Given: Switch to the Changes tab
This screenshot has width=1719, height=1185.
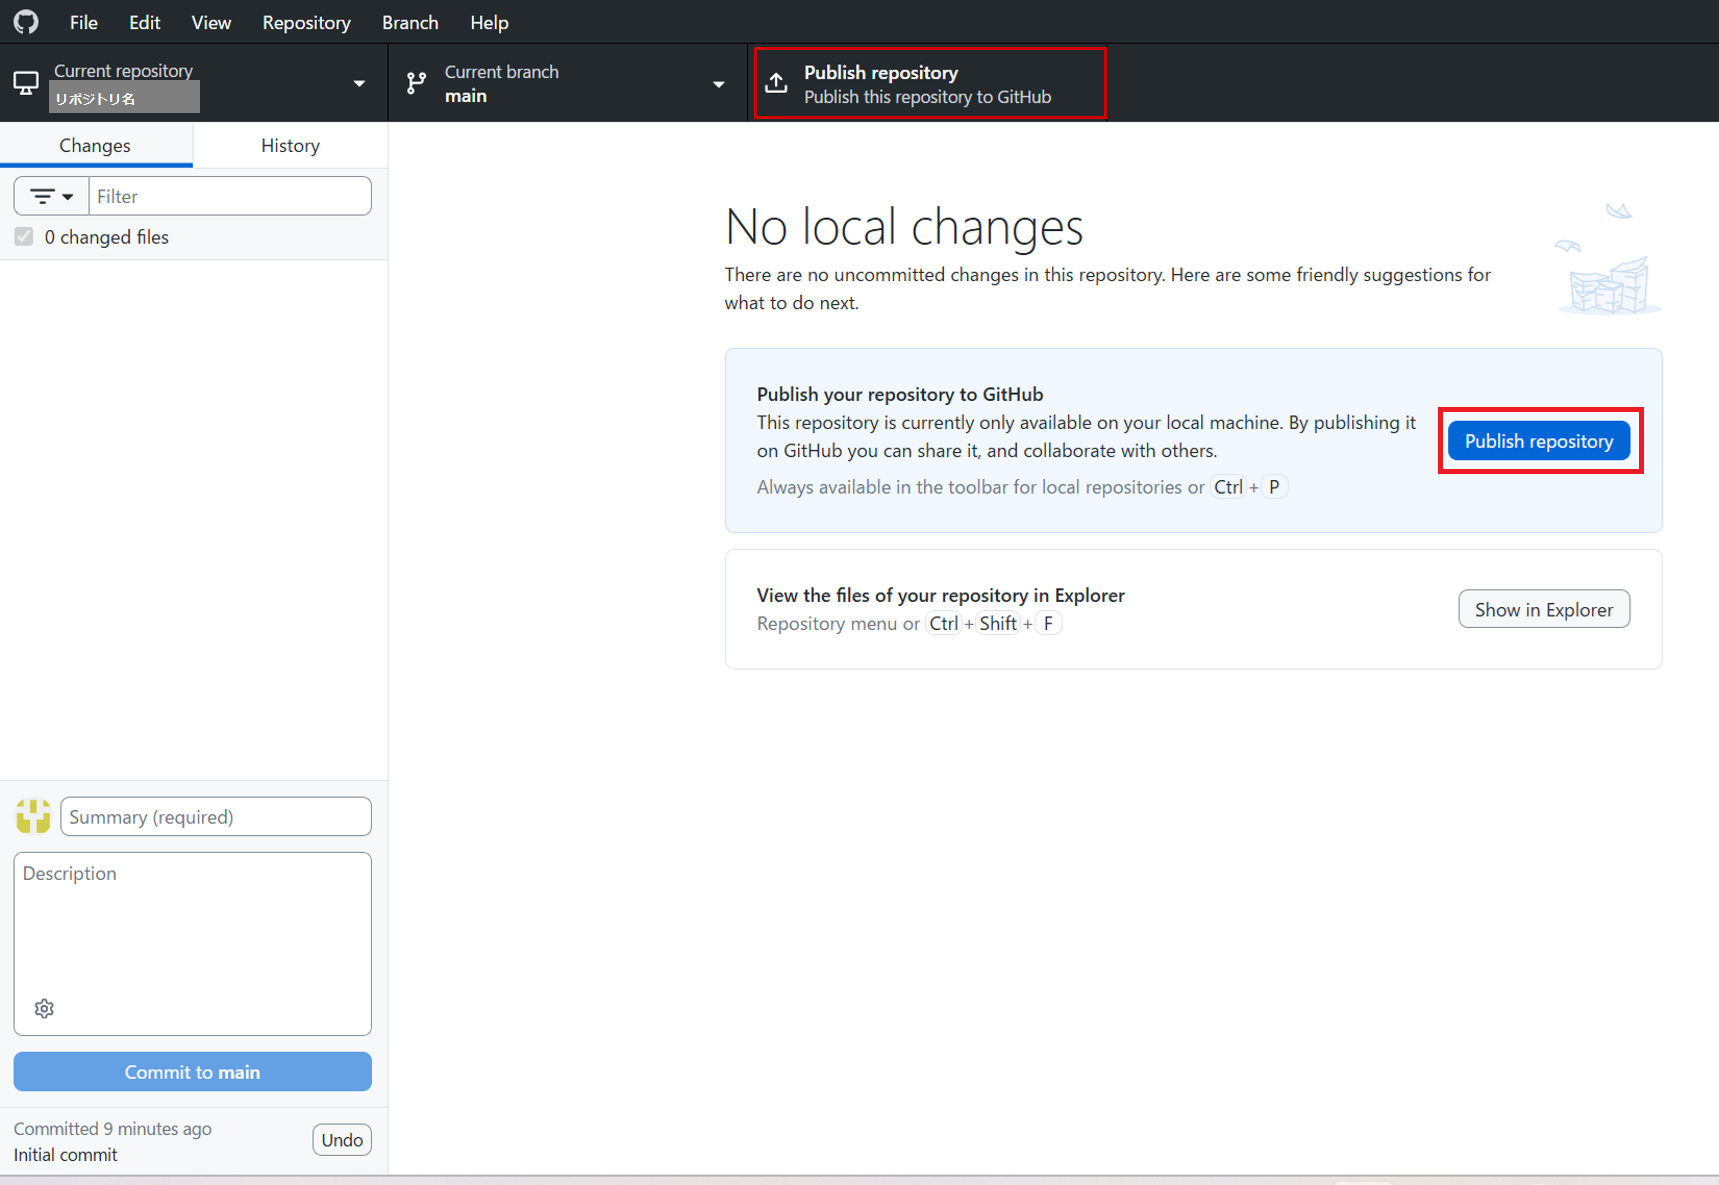Looking at the screenshot, I should pyautogui.click(x=96, y=145).
